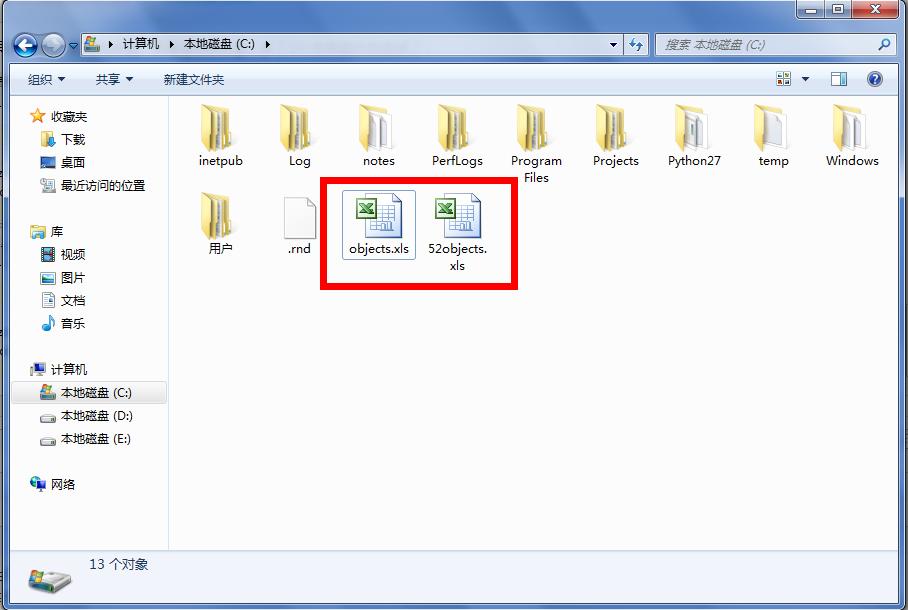
Task: Select the Windows folder icon
Action: (x=850, y=127)
